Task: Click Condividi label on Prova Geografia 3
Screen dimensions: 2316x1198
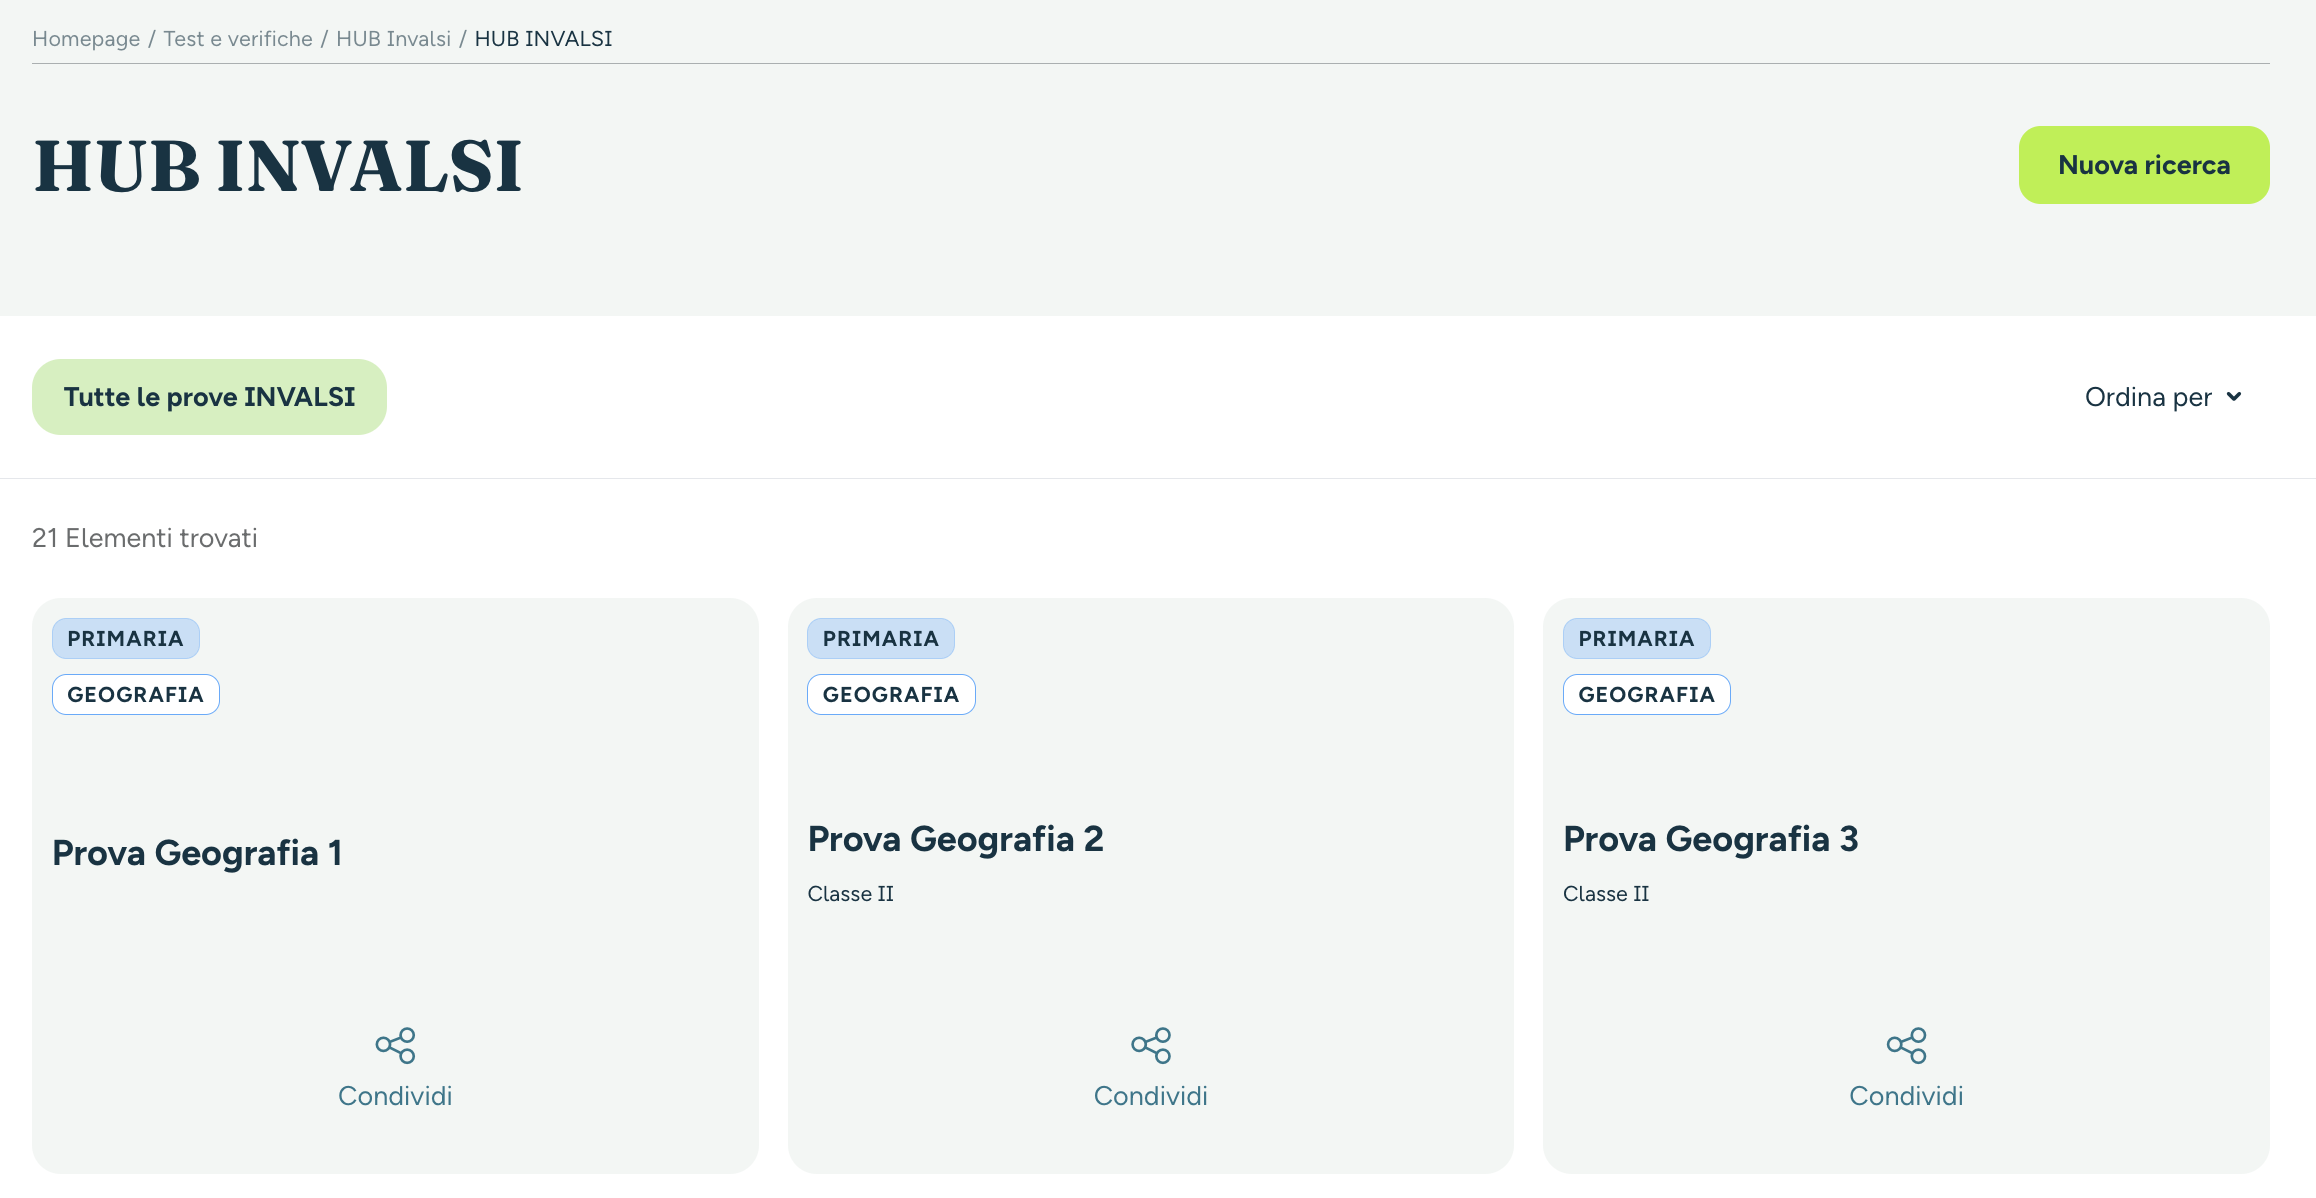Action: point(1906,1096)
